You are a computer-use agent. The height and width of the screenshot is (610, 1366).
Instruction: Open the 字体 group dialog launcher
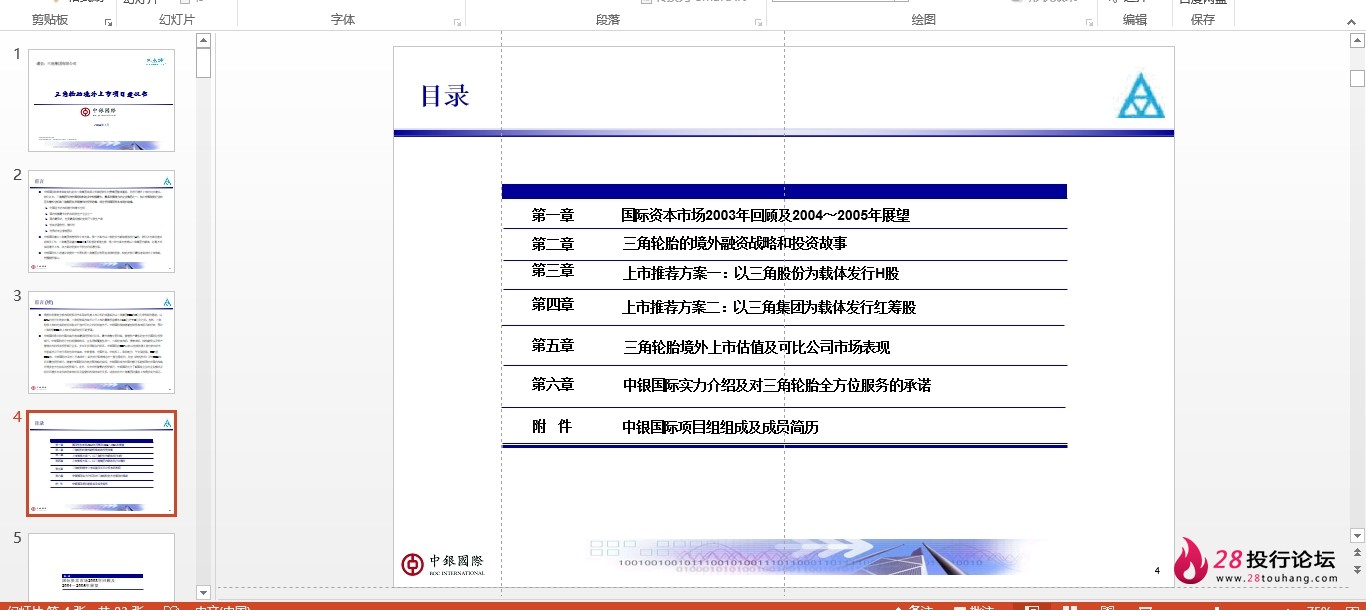[458, 21]
